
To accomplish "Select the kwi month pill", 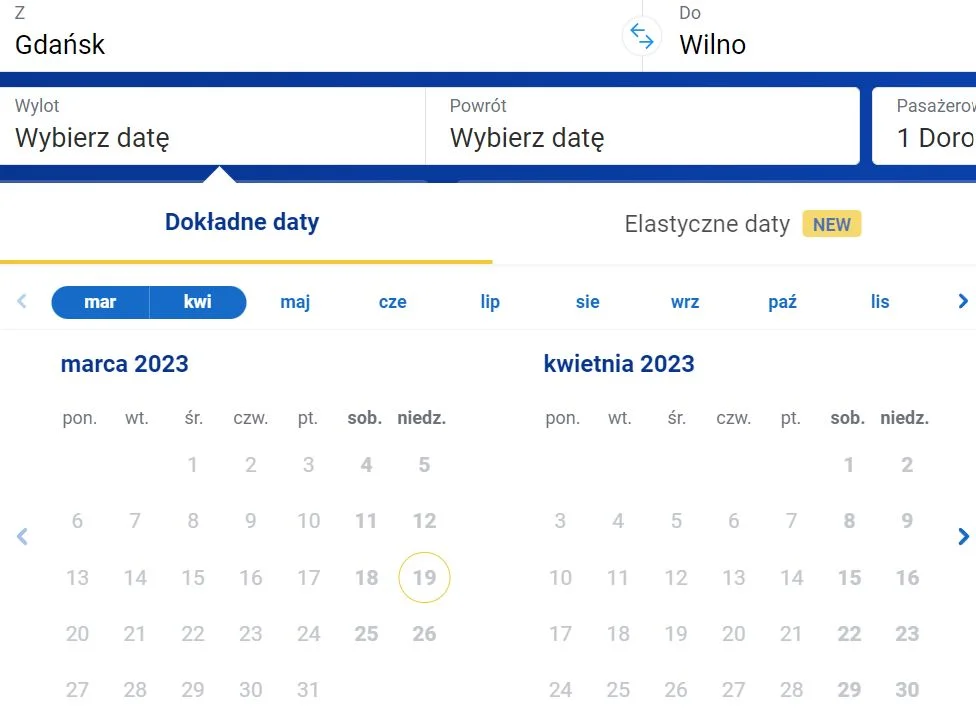I will coord(198,302).
